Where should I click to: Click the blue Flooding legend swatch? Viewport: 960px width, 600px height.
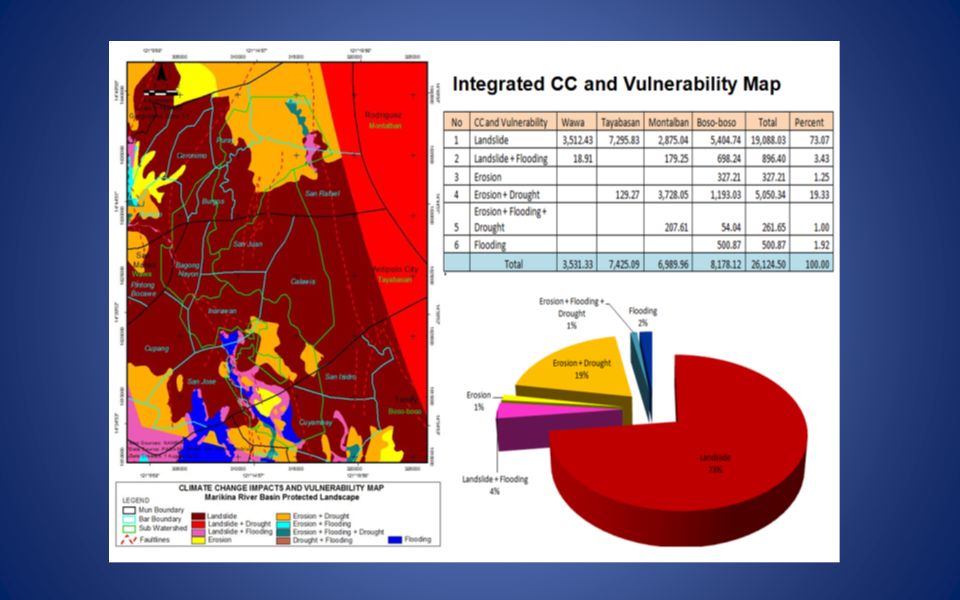pos(395,539)
